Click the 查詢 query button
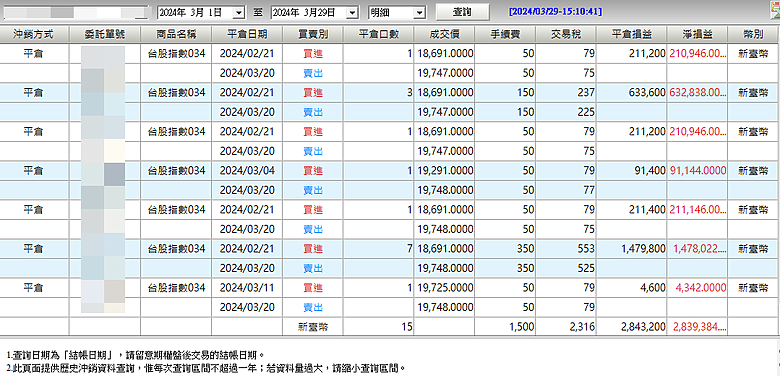 (x=462, y=11)
